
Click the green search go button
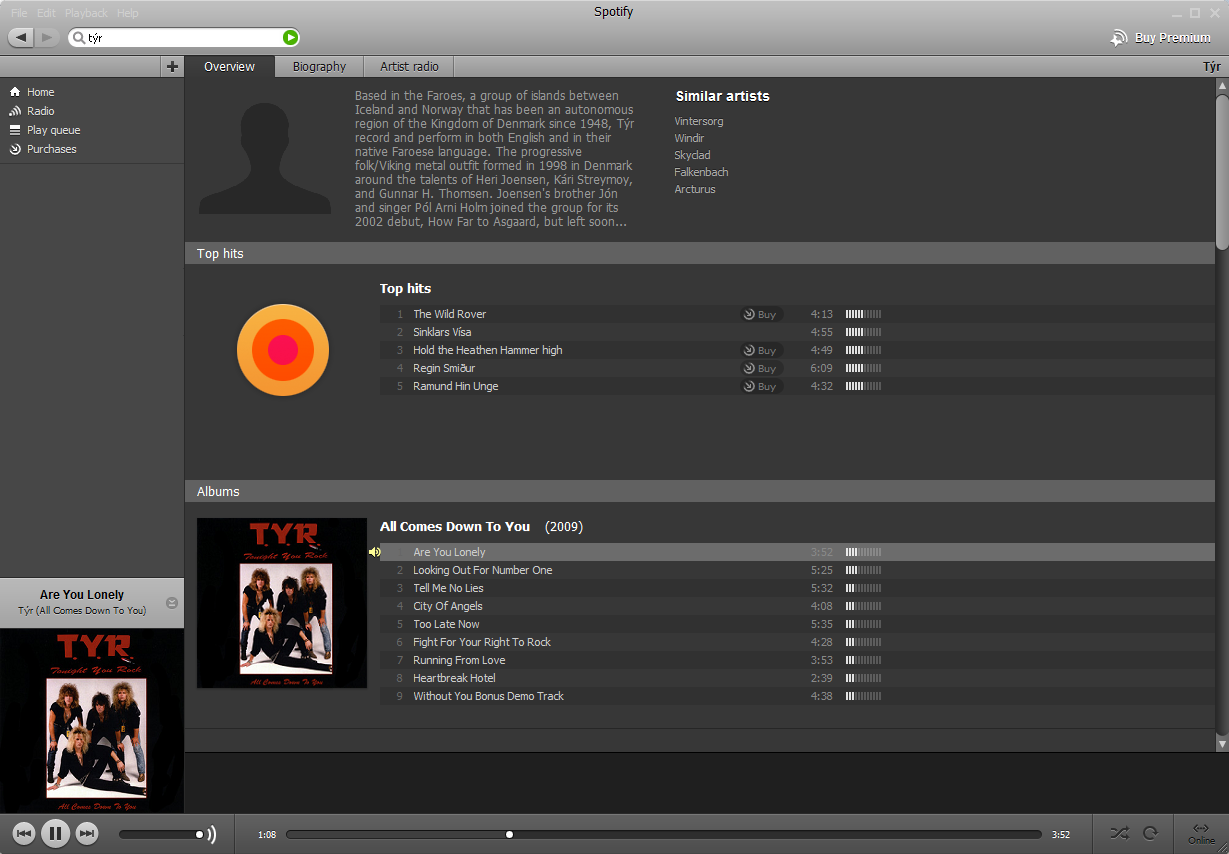coord(290,38)
